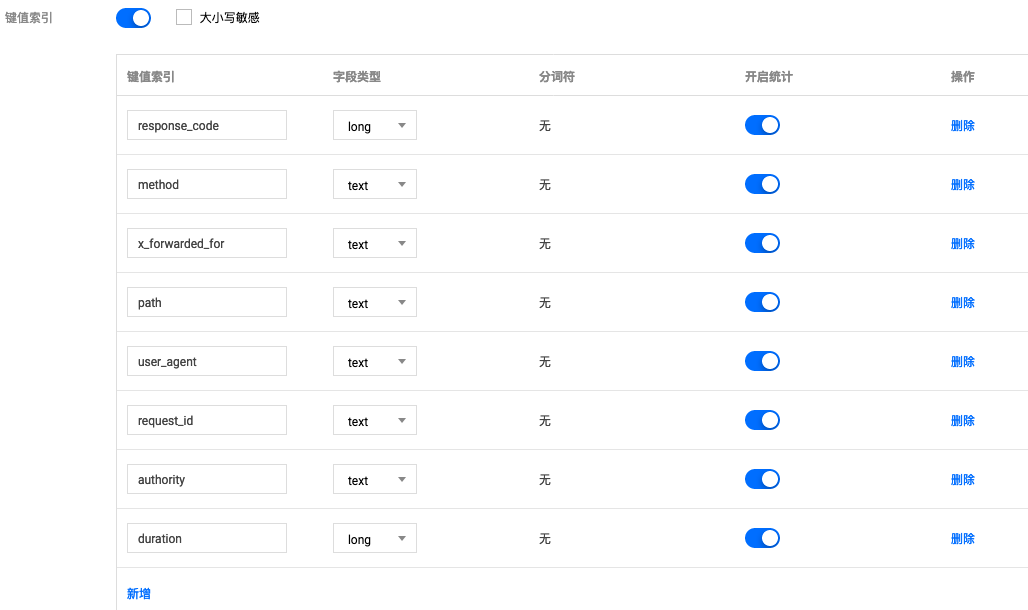Open field type dropdown for response_code
This screenshot has height=610, width=1028.
[x=375, y=125]
